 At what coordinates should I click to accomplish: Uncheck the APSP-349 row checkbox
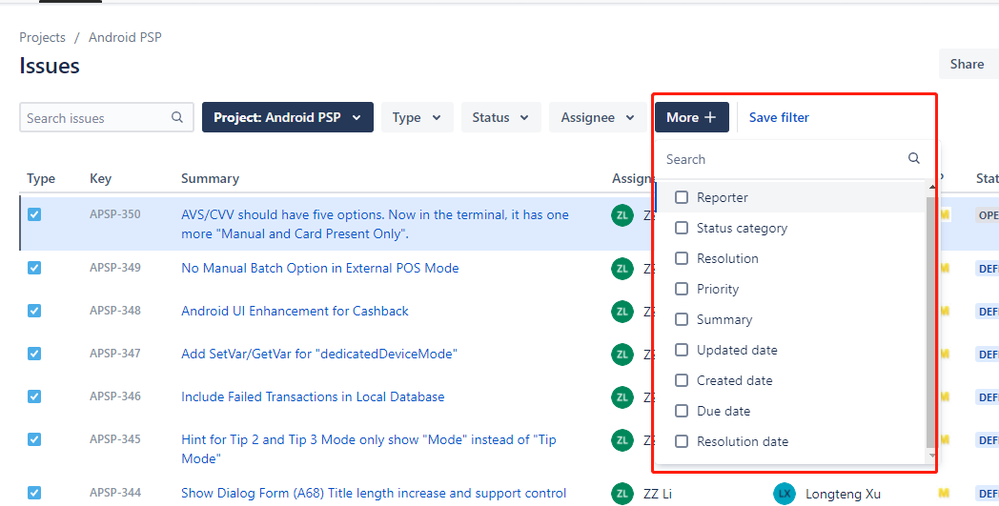34,268
